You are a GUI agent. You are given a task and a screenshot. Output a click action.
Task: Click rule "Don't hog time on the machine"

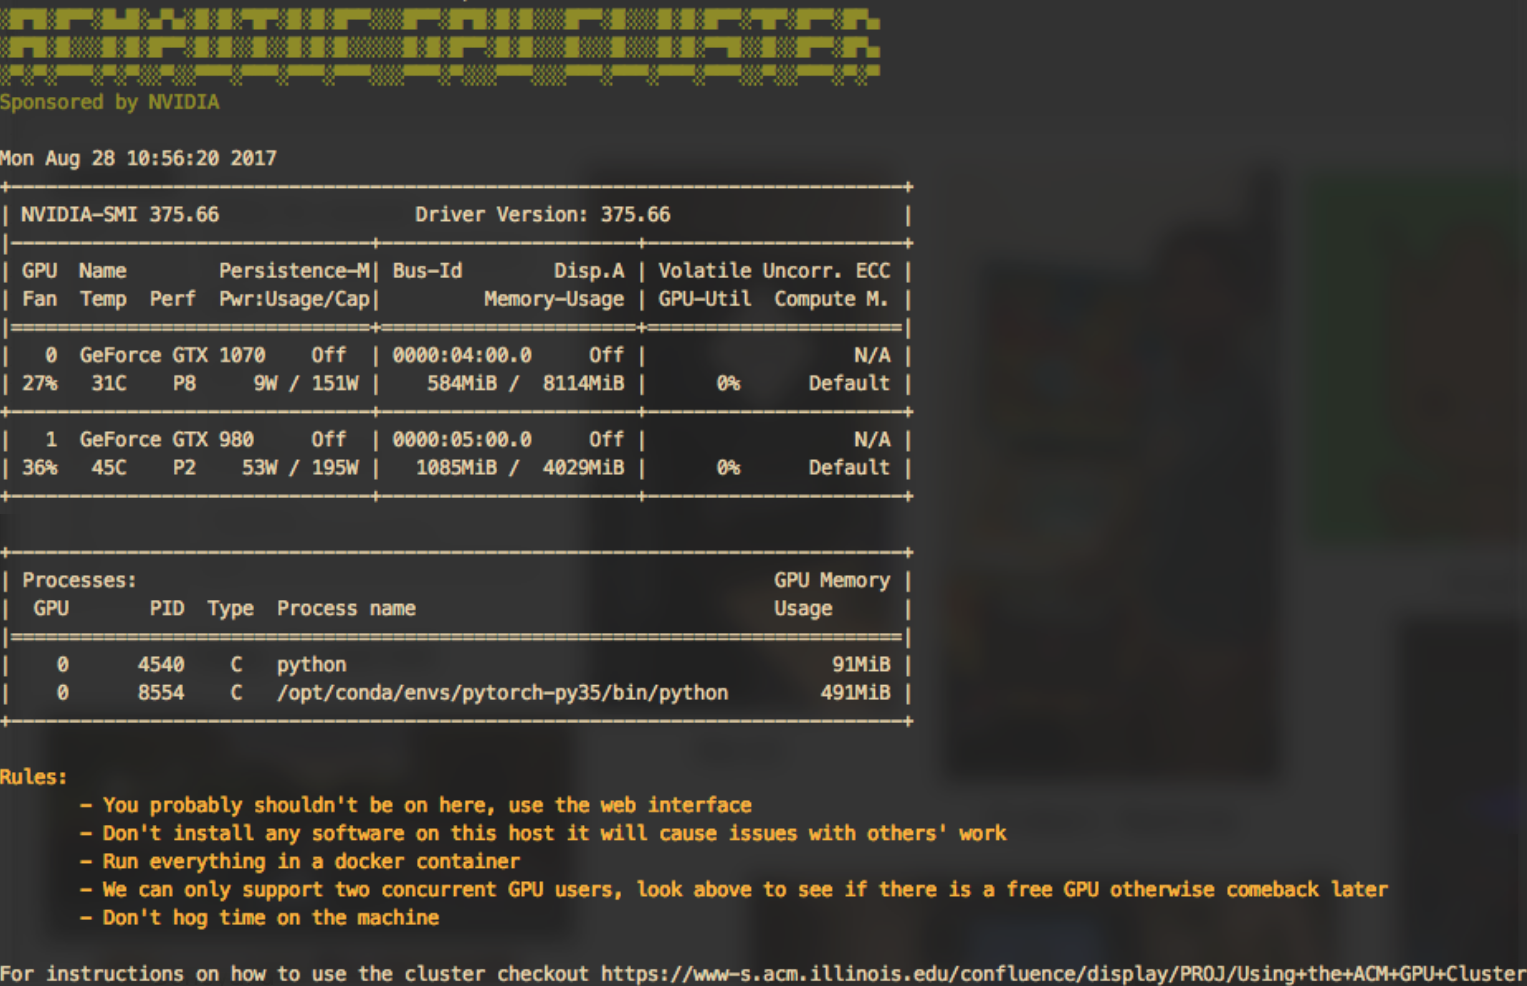(260, 917)
